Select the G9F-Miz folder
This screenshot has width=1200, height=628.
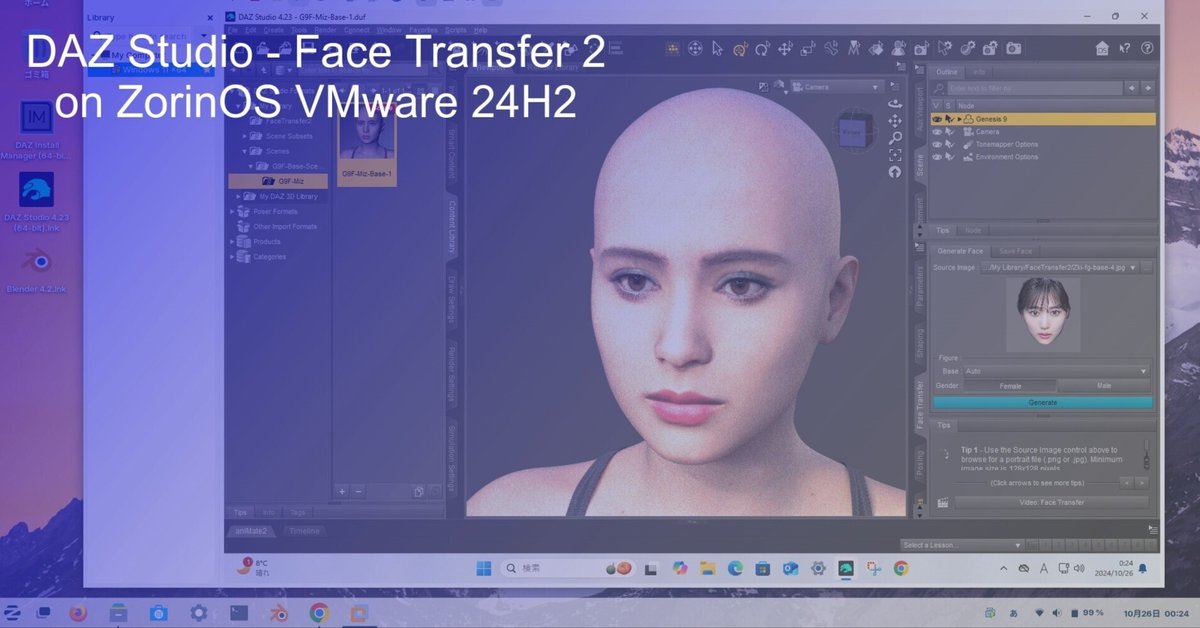[278, 181]
